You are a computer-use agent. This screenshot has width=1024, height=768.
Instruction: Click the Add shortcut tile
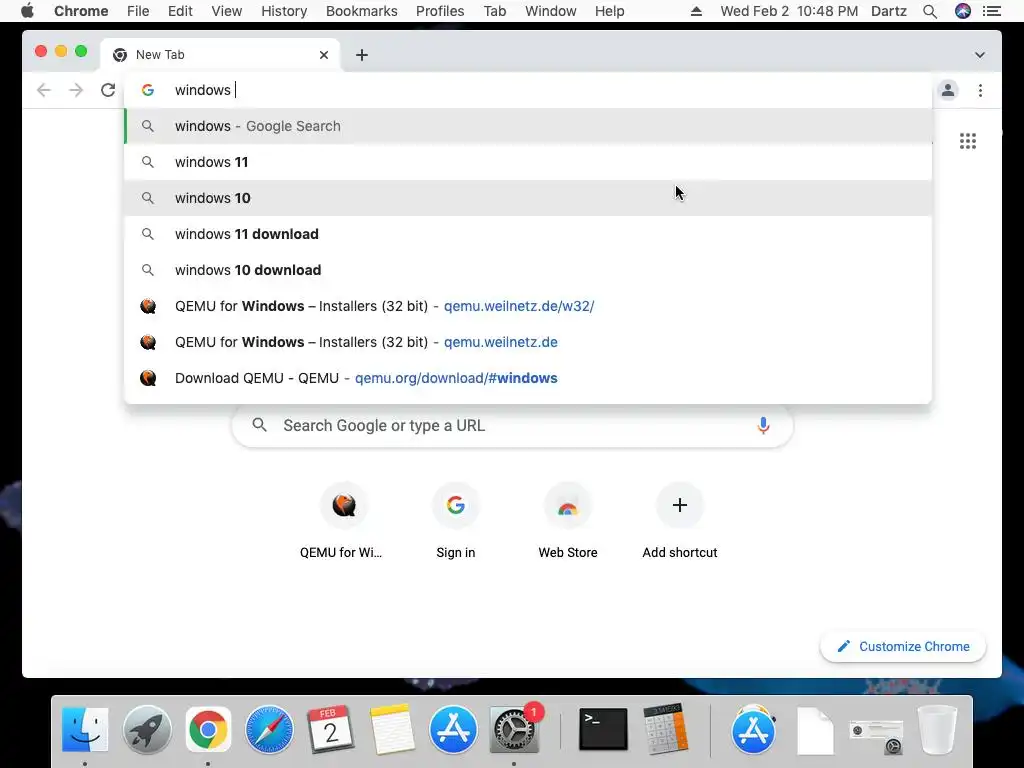click(680, 520)
